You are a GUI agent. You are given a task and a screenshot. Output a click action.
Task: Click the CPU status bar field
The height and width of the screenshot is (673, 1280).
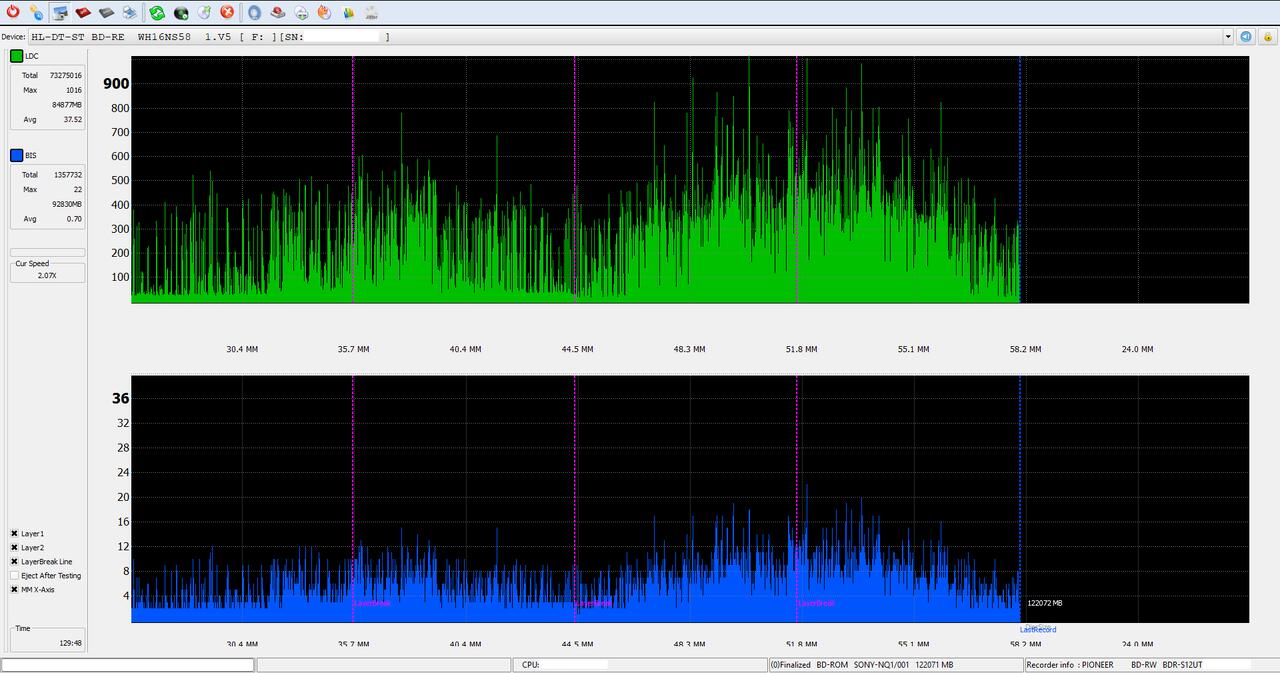(639, 665)
